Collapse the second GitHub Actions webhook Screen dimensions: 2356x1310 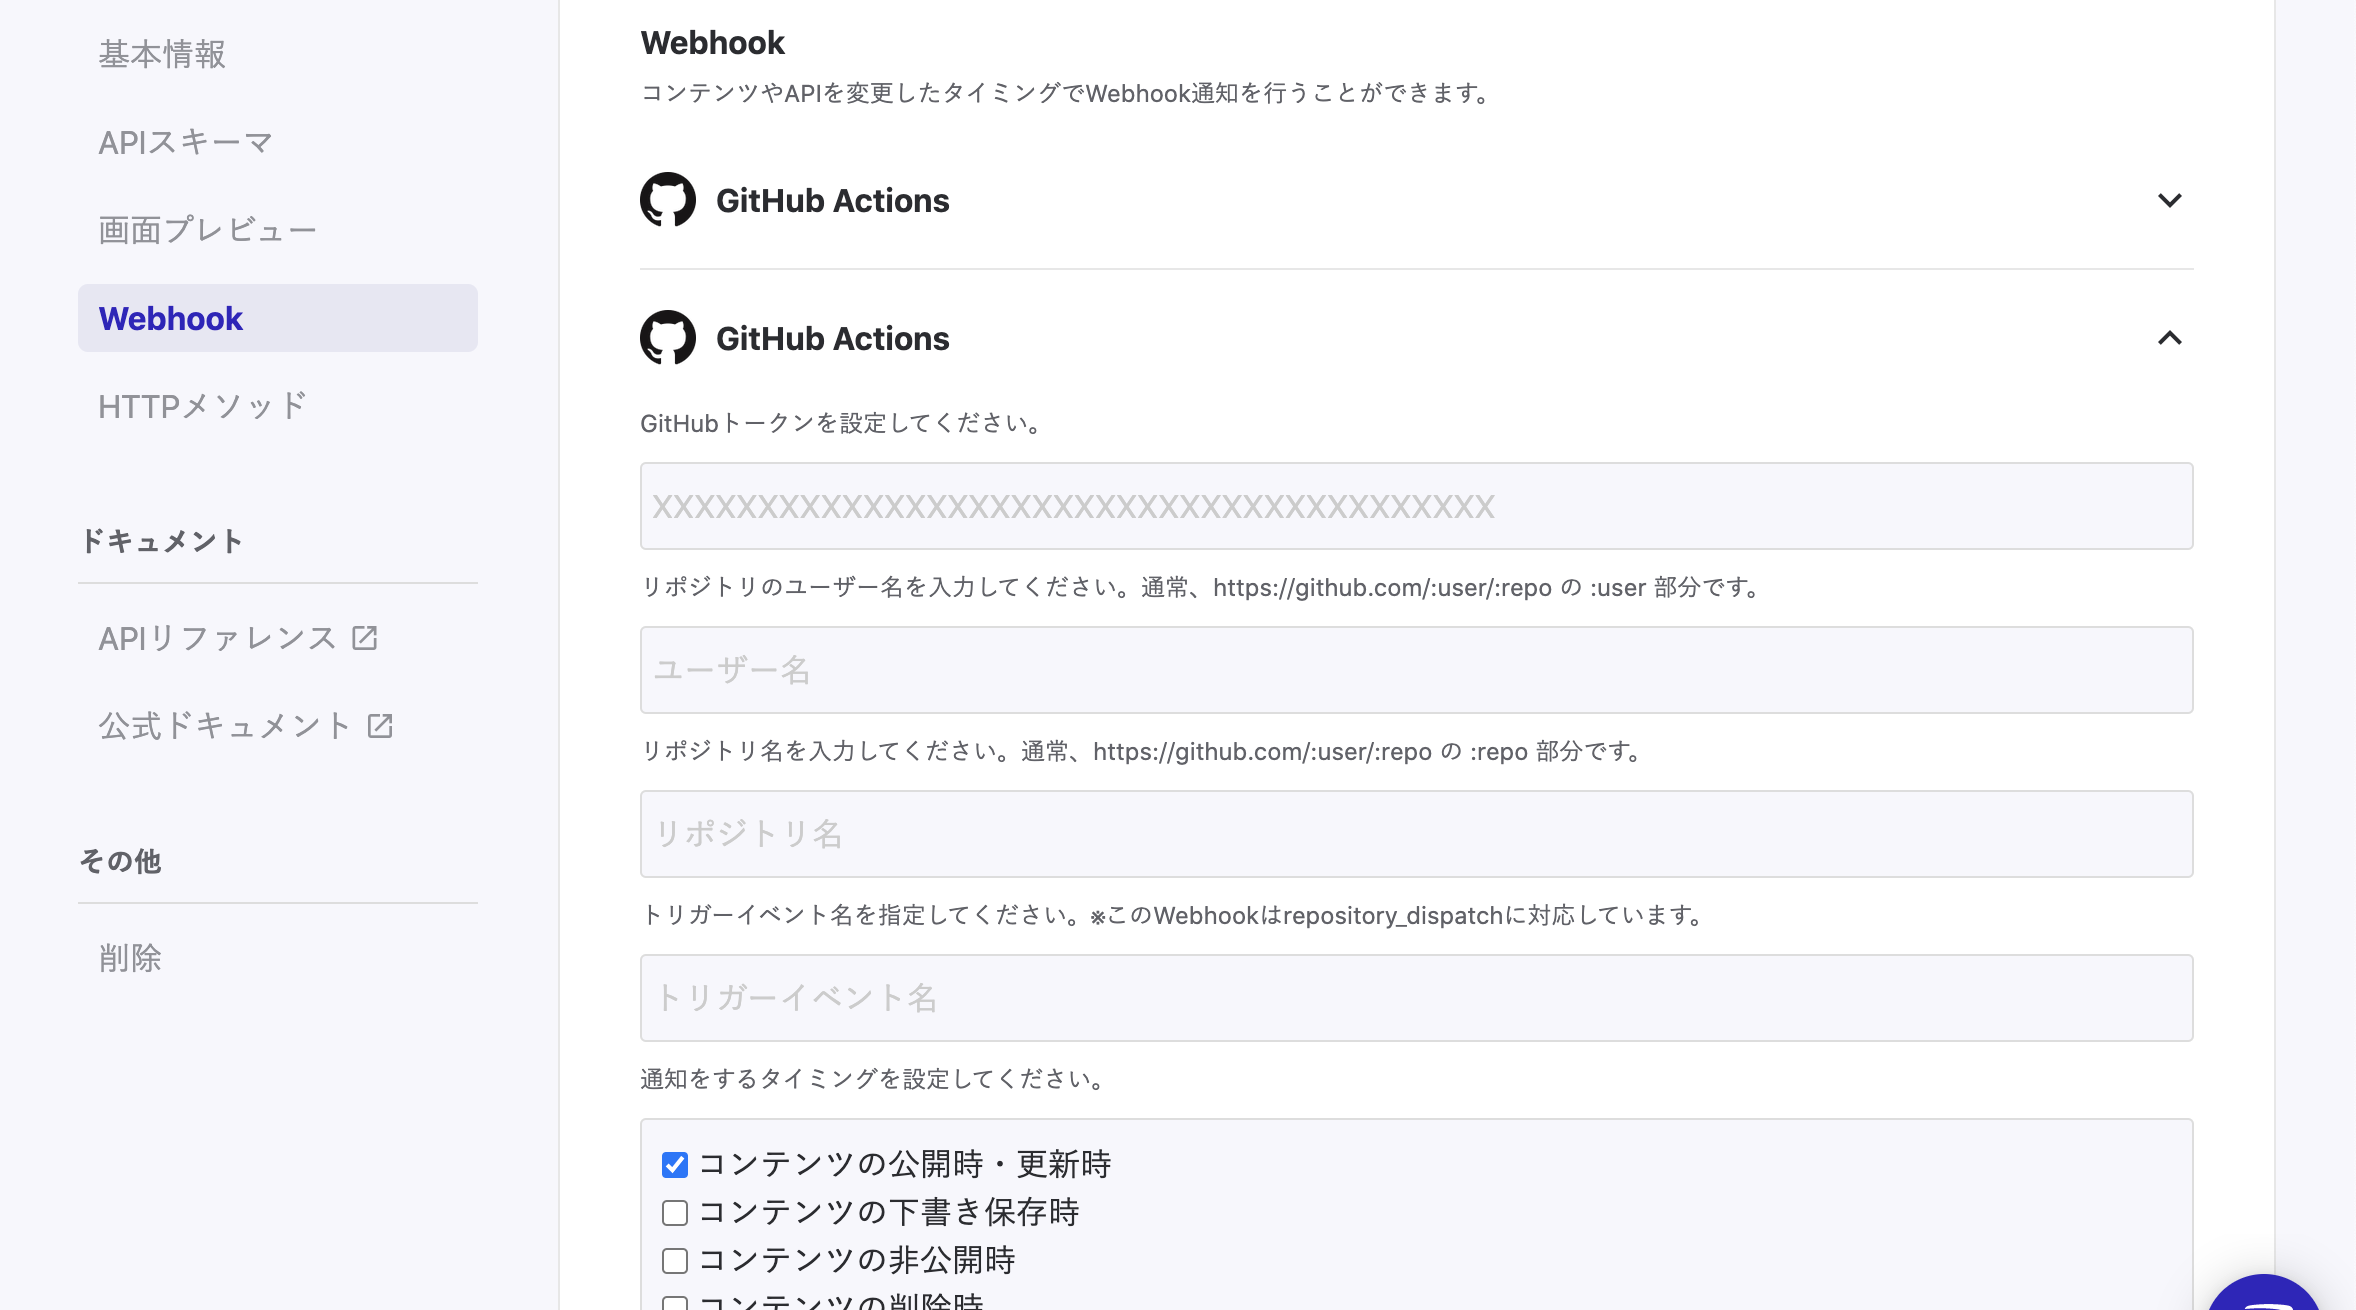[x=2170, y=338]
